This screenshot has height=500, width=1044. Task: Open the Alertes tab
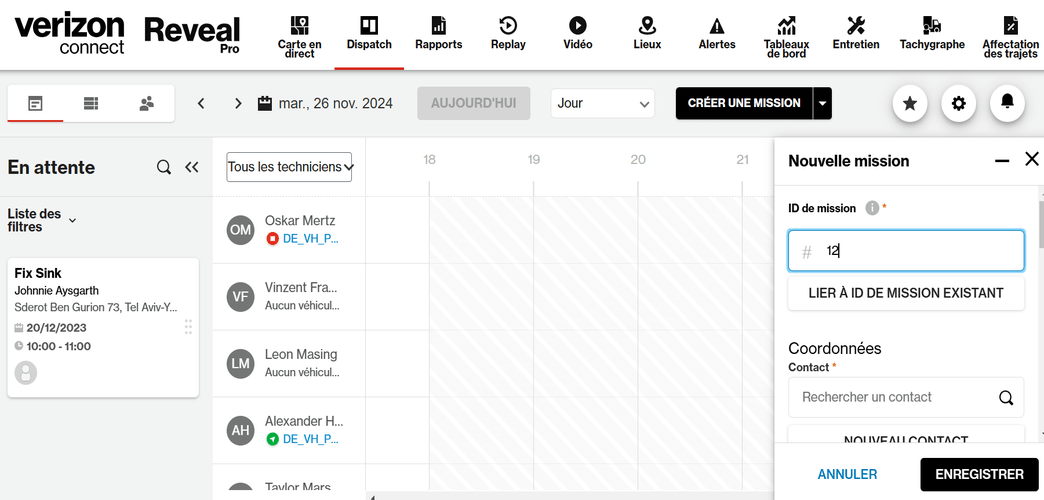717,33
